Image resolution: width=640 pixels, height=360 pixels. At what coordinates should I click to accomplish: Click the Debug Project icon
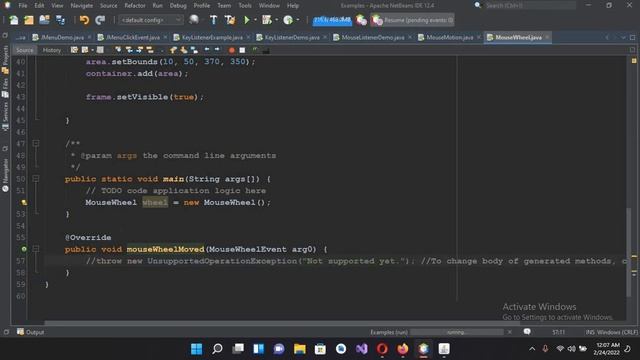[267, 20]
